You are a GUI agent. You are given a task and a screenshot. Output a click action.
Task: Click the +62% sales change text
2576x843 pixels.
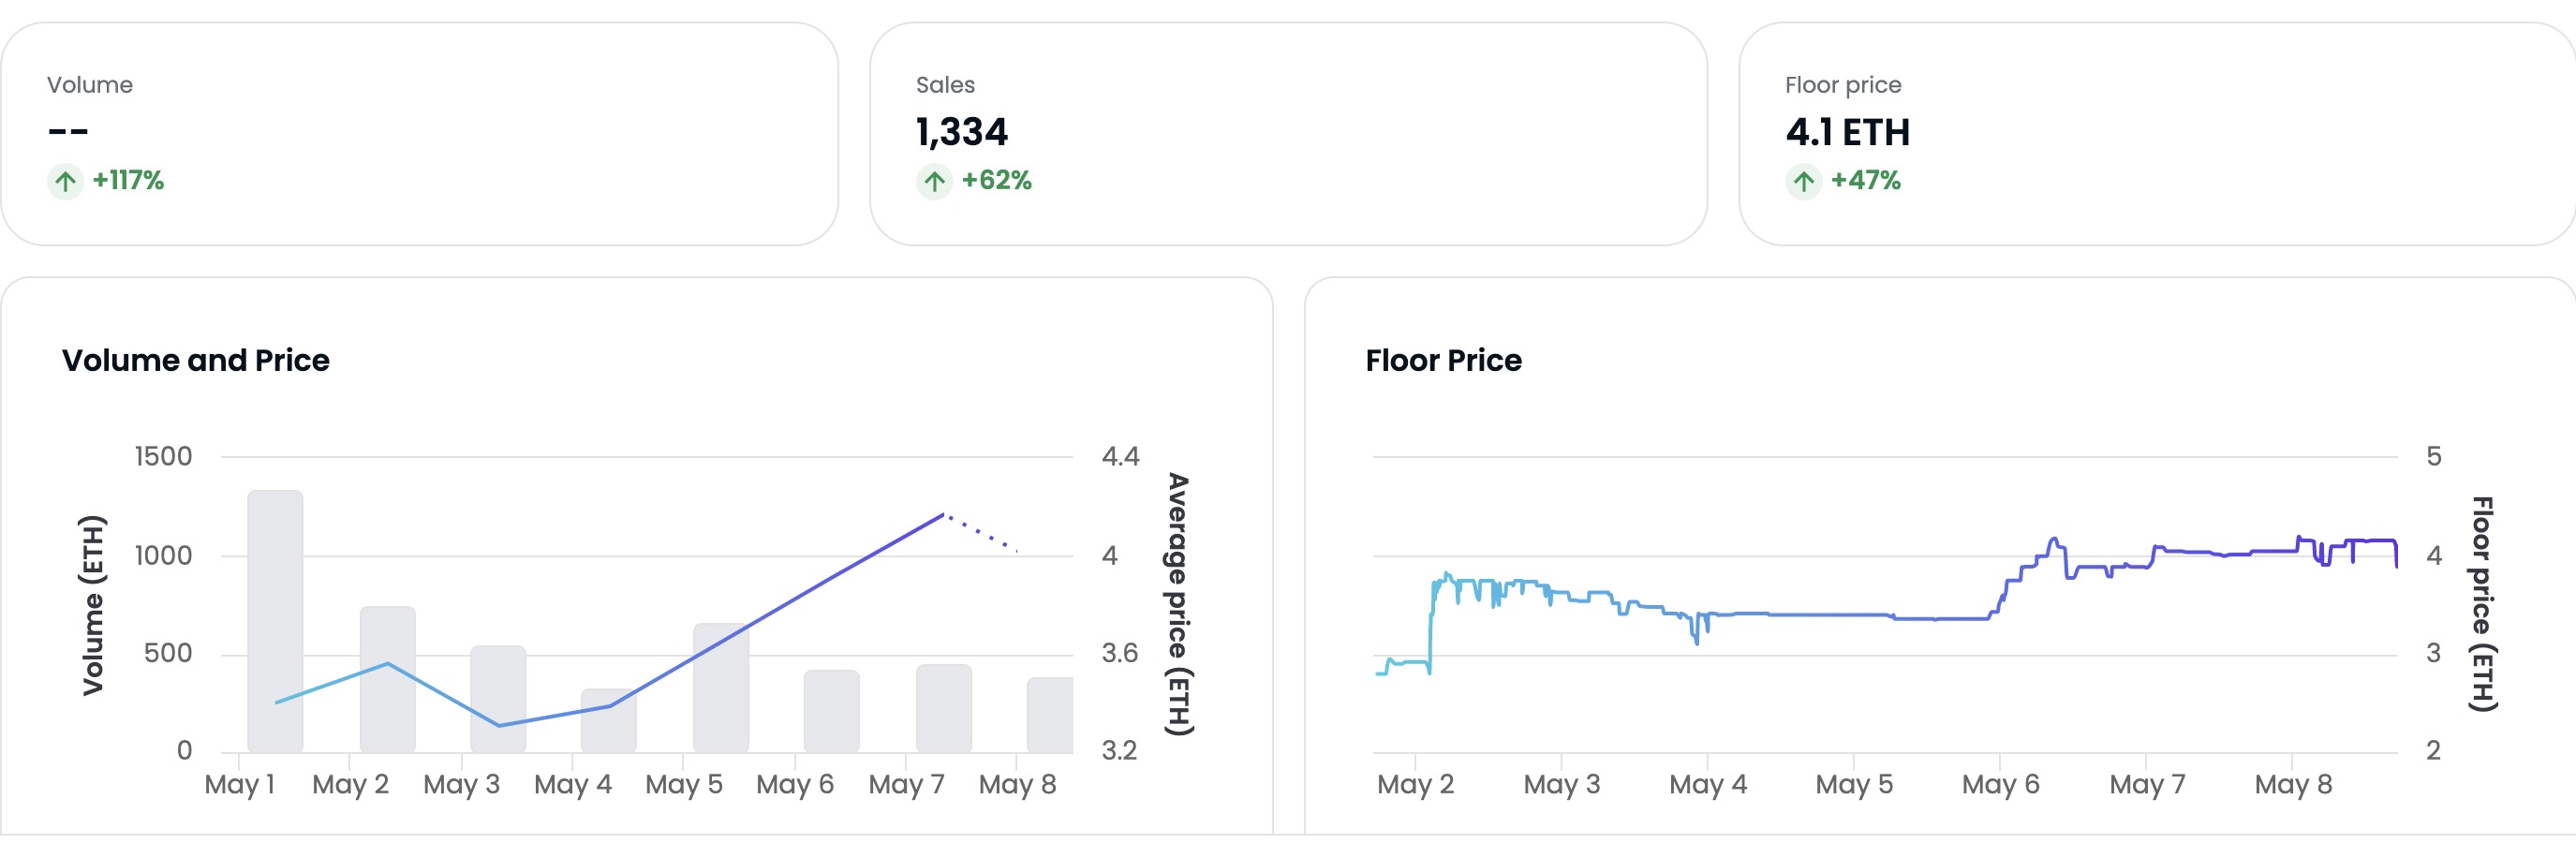[996, 181]
